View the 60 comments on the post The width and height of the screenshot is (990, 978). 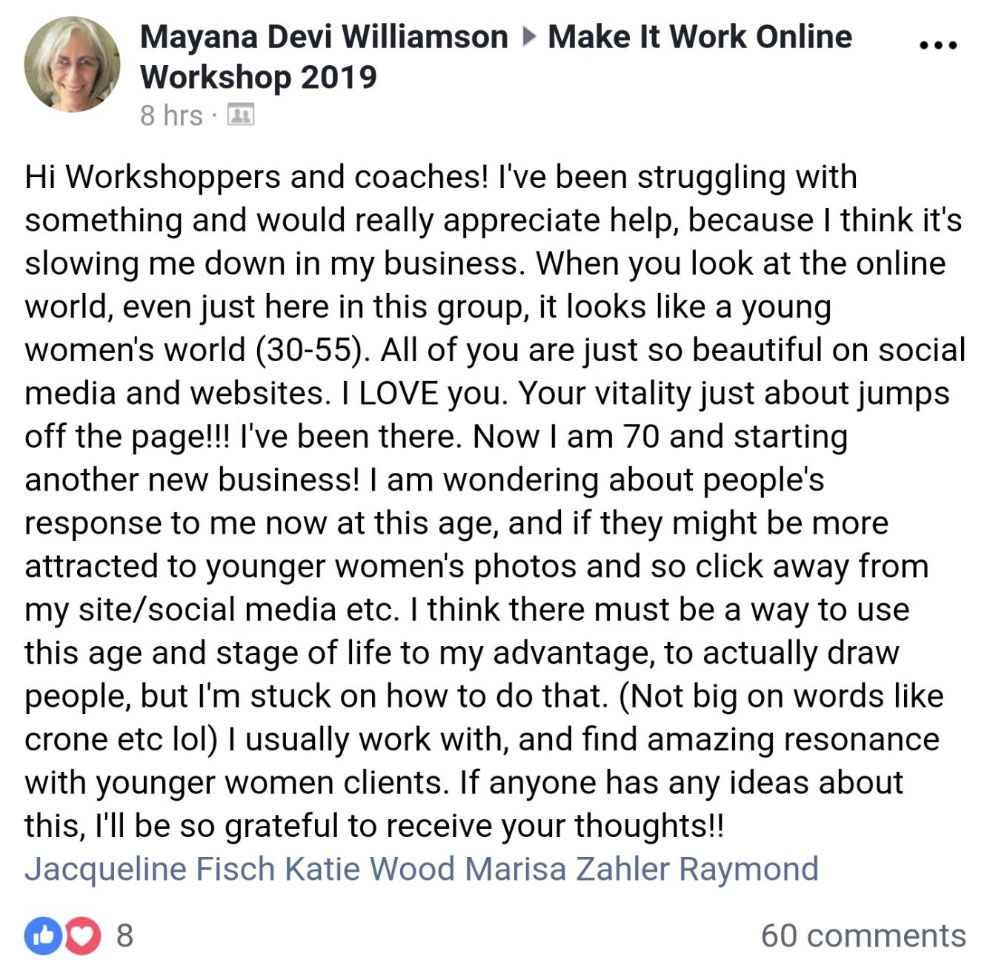pyautogui.click(x=863, y=935)
